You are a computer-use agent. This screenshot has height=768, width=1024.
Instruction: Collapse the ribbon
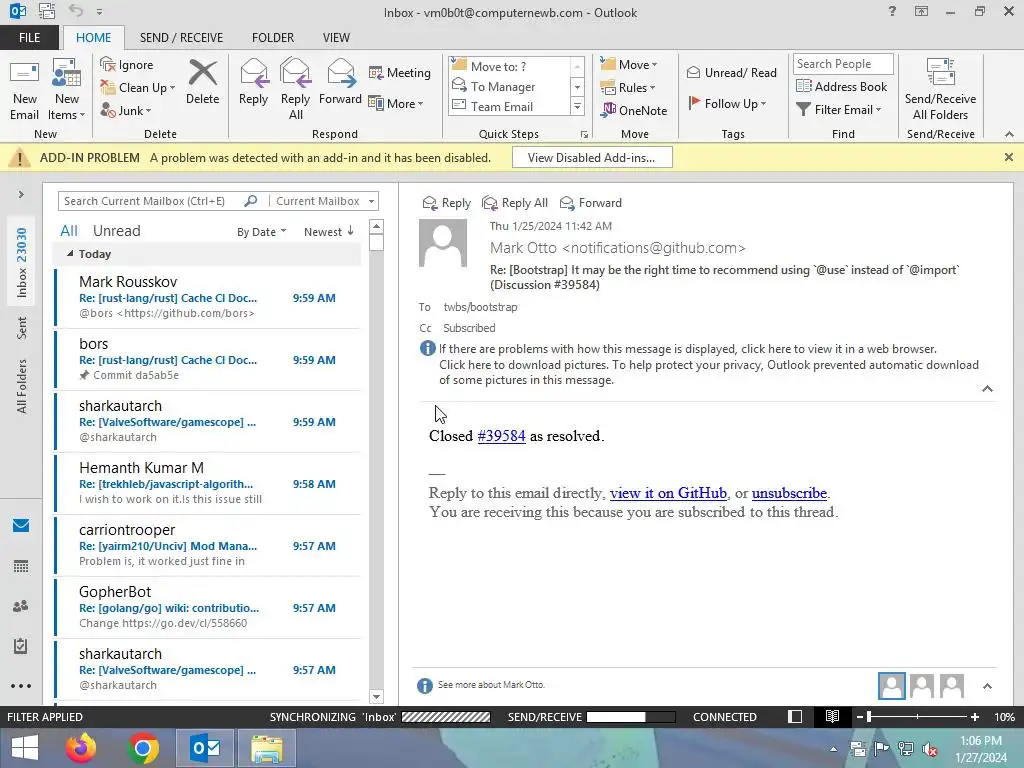1009,135
